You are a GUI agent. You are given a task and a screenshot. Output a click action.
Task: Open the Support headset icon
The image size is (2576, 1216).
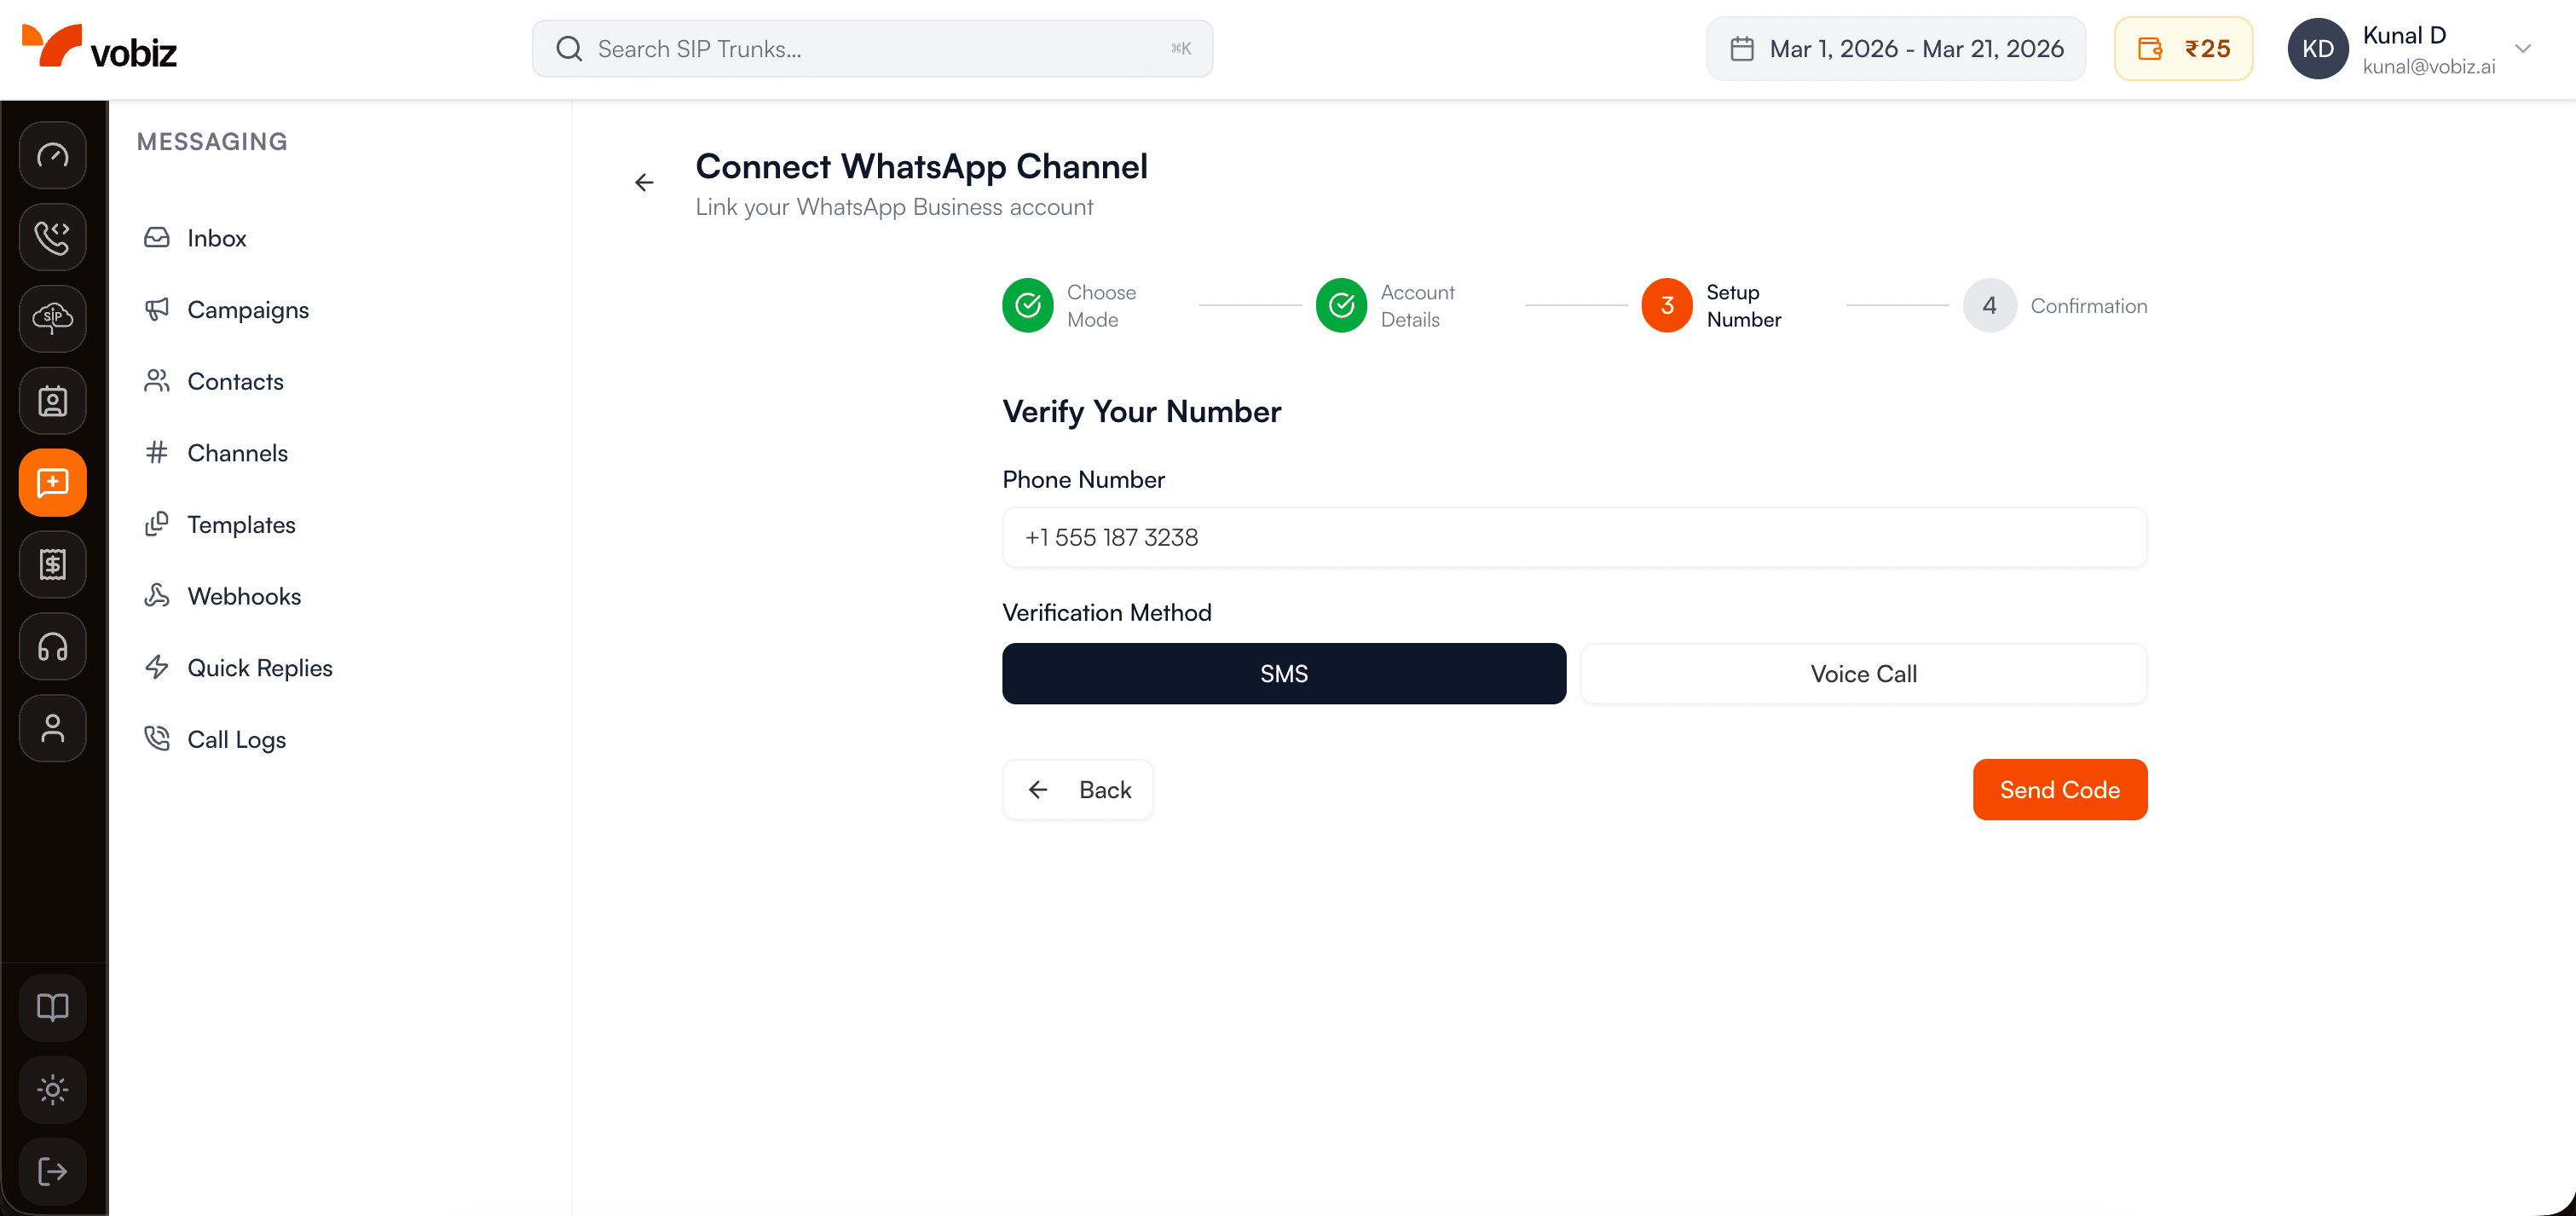tap(52, 646)
